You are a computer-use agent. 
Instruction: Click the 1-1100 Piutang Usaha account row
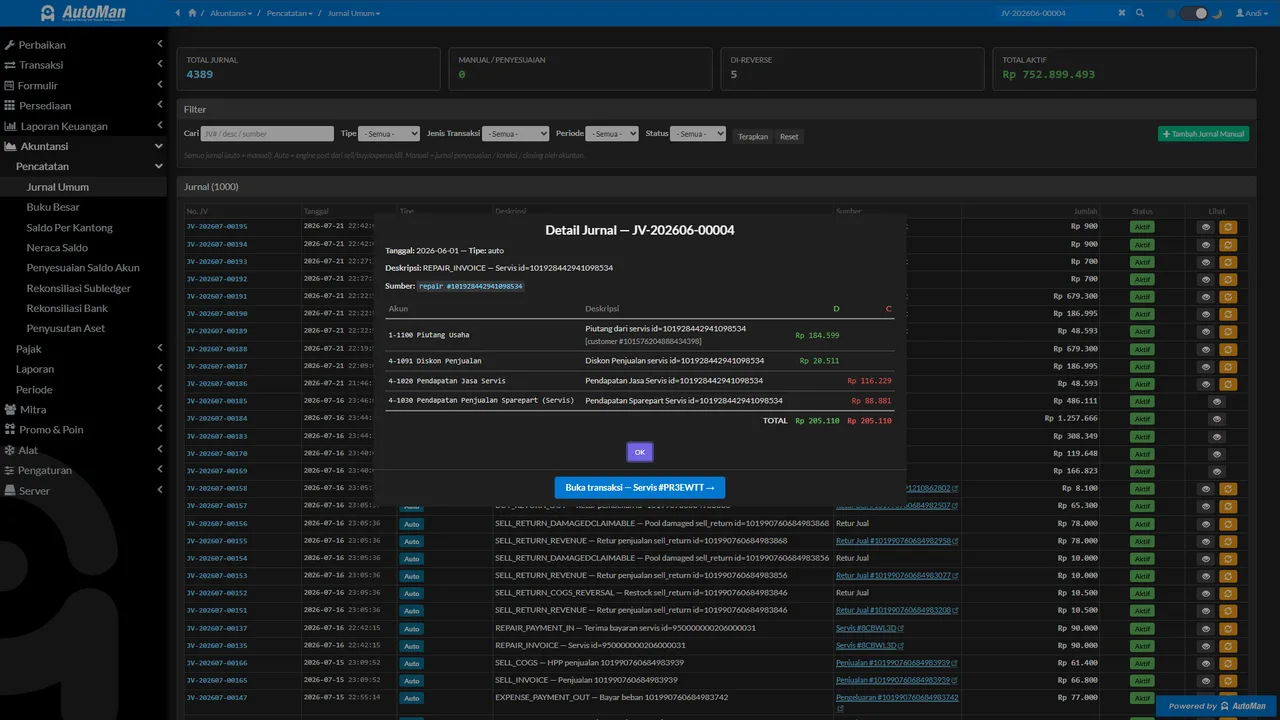[640, 335]
